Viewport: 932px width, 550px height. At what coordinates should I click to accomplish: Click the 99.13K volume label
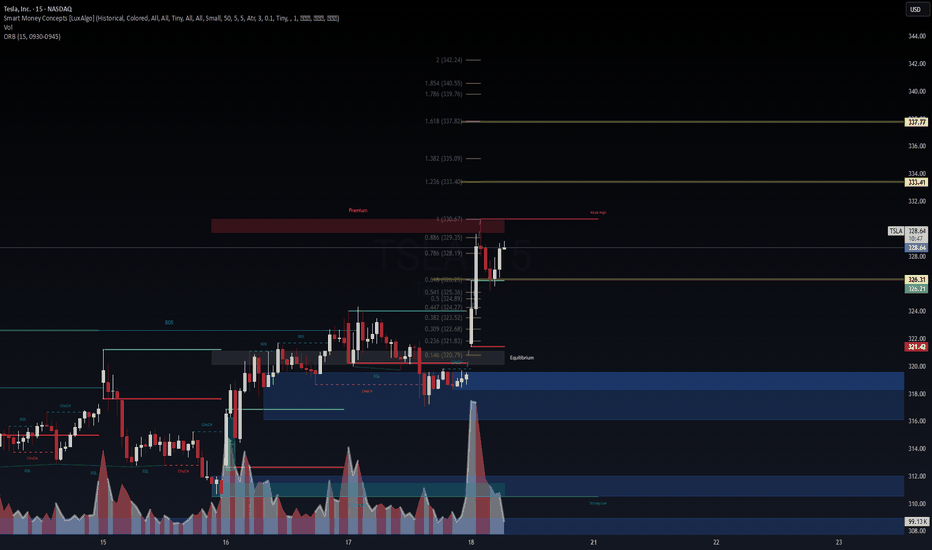[916, 521]
